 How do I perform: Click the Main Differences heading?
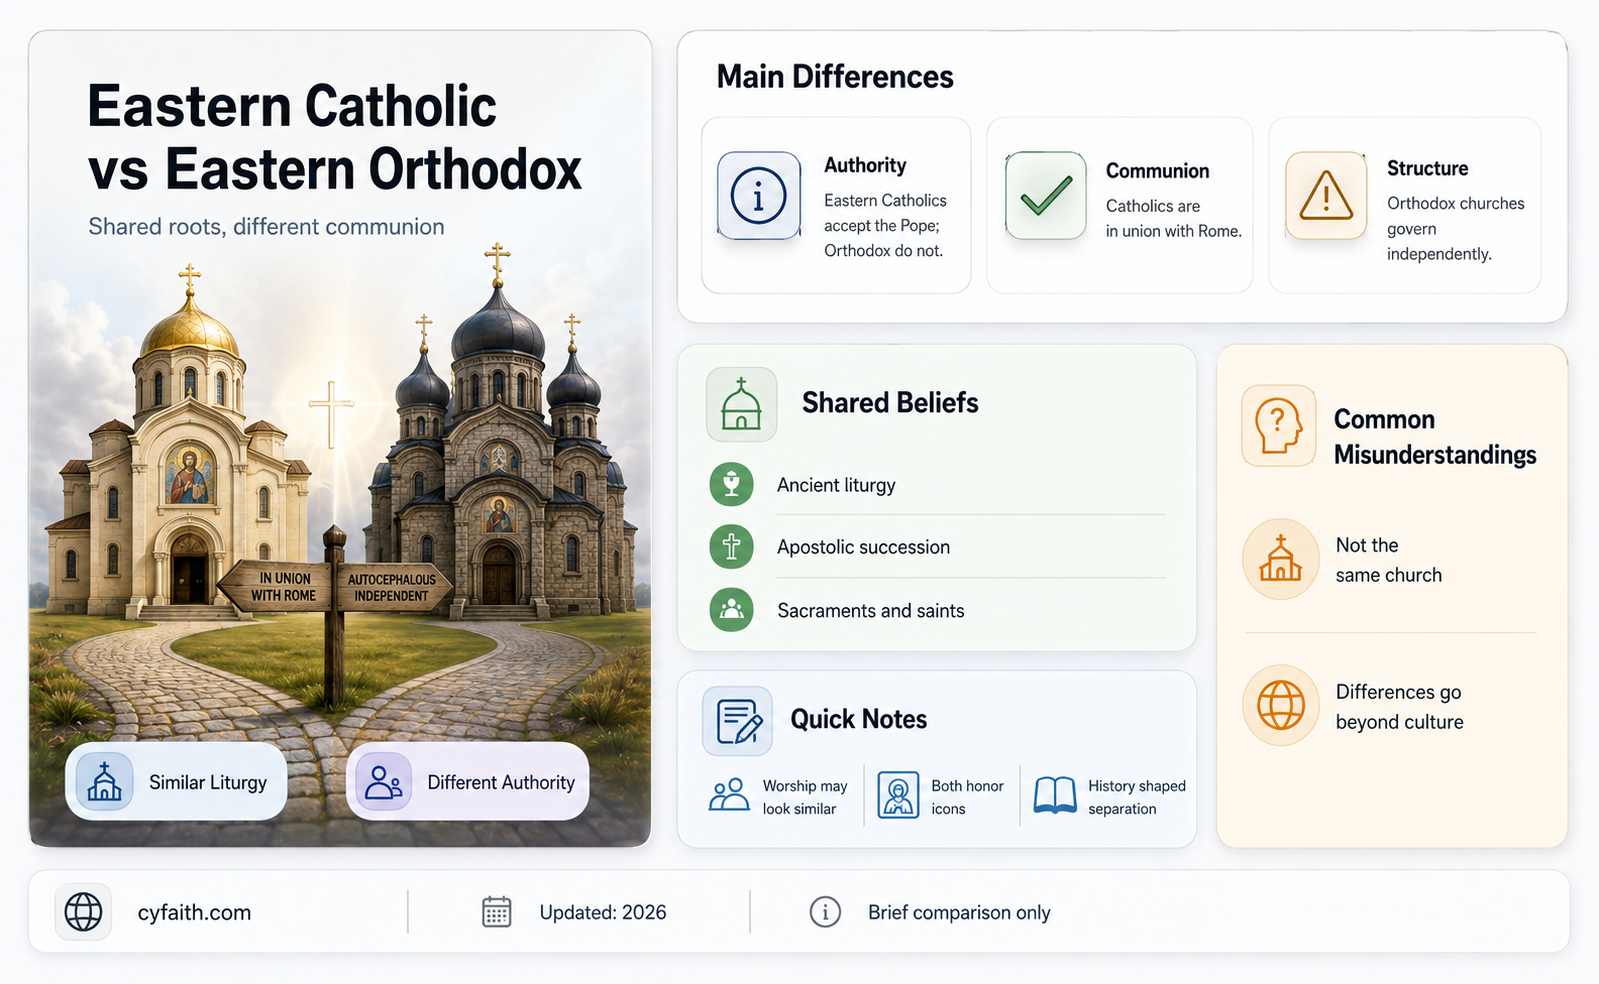click(x=835, y=77)
